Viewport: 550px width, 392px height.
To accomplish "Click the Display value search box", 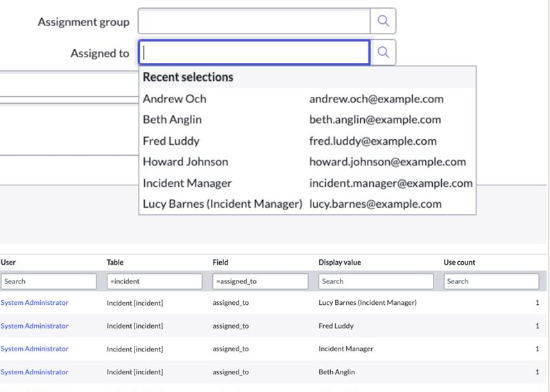I will point(376,281).
